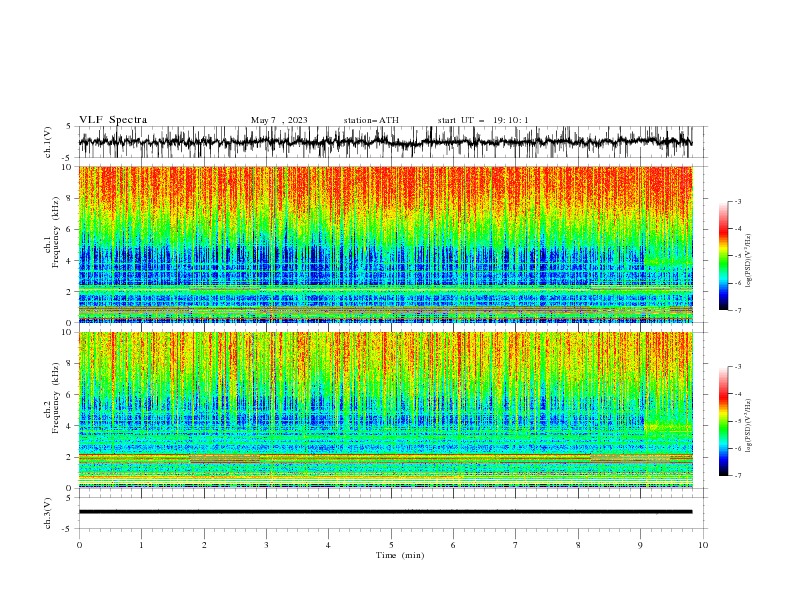
Task: Click time axis tick label '10'
Action: pyautogui.click(x=703, y=545)
